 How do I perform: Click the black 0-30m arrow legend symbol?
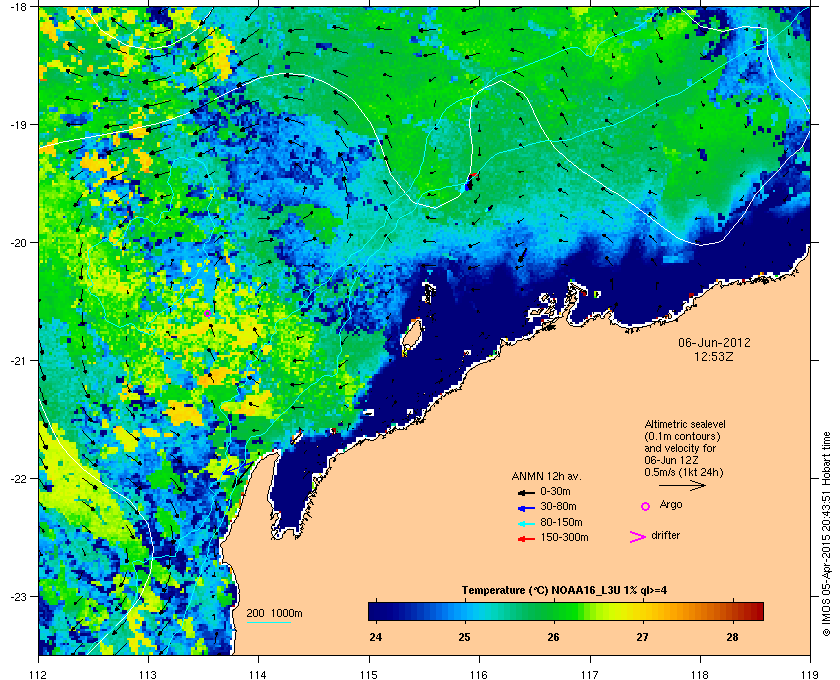click(526, 492)
